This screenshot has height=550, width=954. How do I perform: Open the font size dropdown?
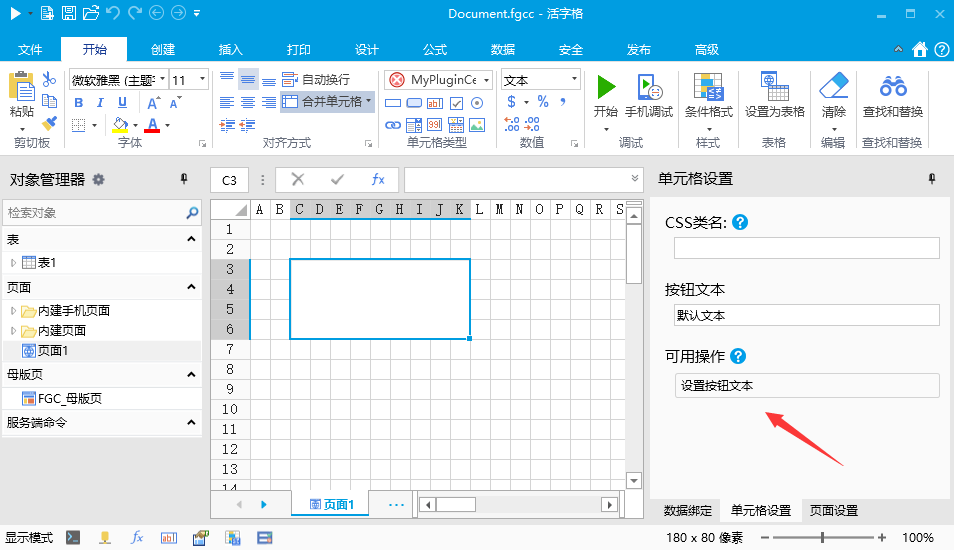(x=203, y=80)
